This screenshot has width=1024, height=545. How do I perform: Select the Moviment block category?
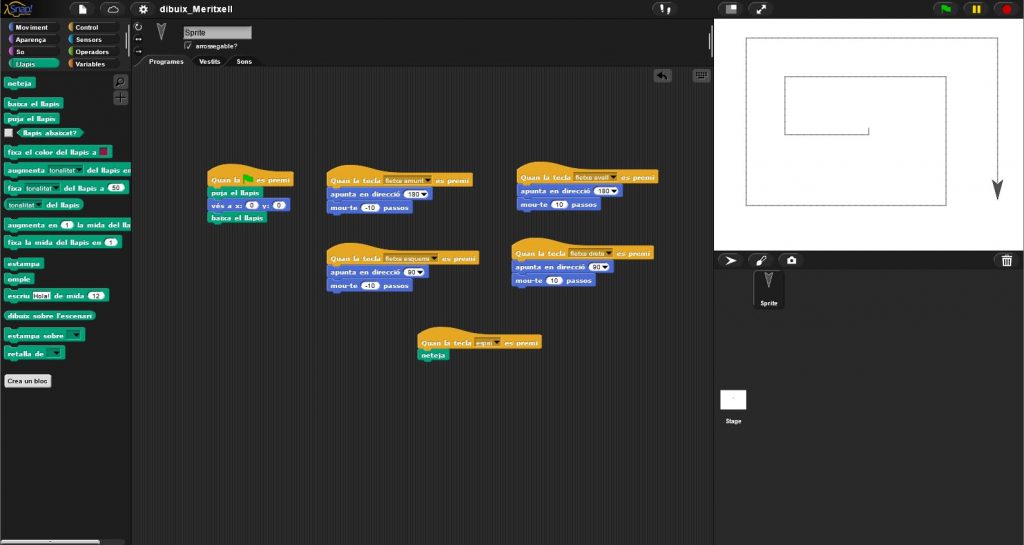[32, 27]
